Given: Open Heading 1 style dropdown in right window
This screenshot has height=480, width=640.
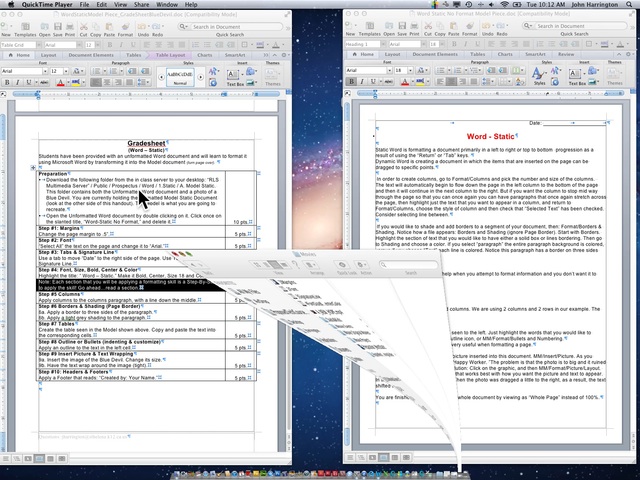Looking at the screenshot, I should (383, 44).
